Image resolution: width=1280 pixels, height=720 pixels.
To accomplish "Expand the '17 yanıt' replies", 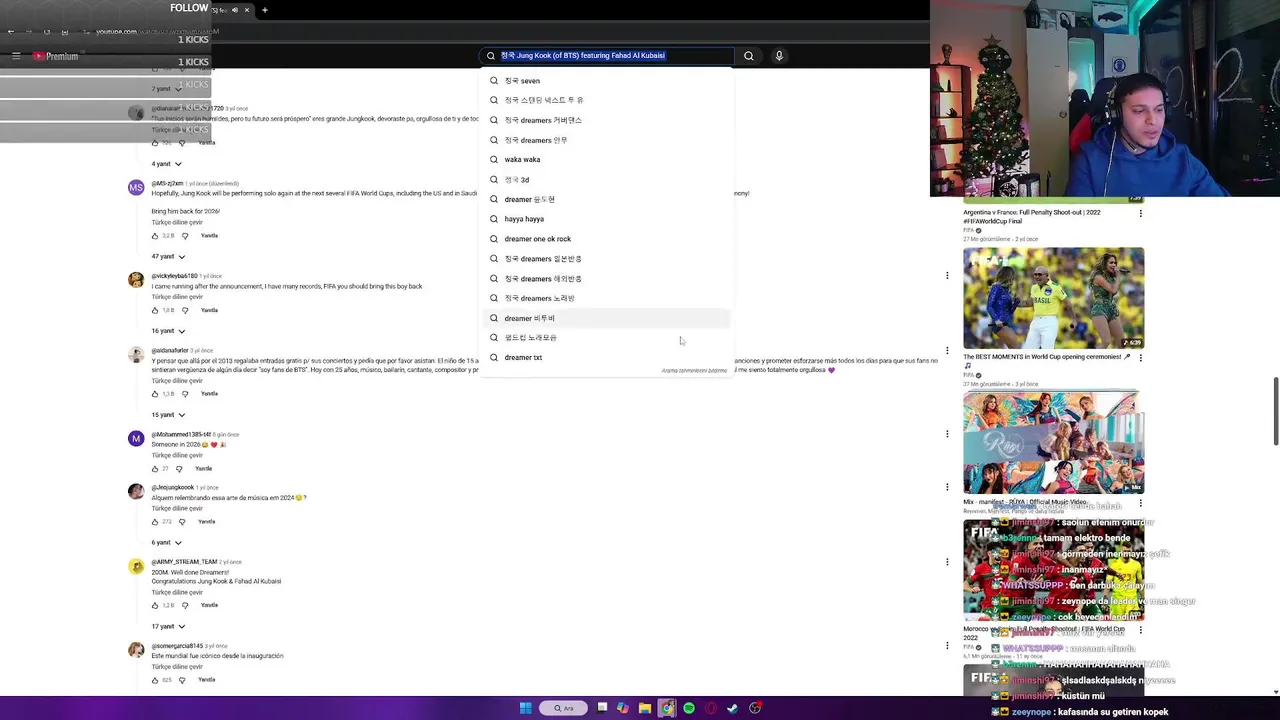I will [x=168, y=627].
